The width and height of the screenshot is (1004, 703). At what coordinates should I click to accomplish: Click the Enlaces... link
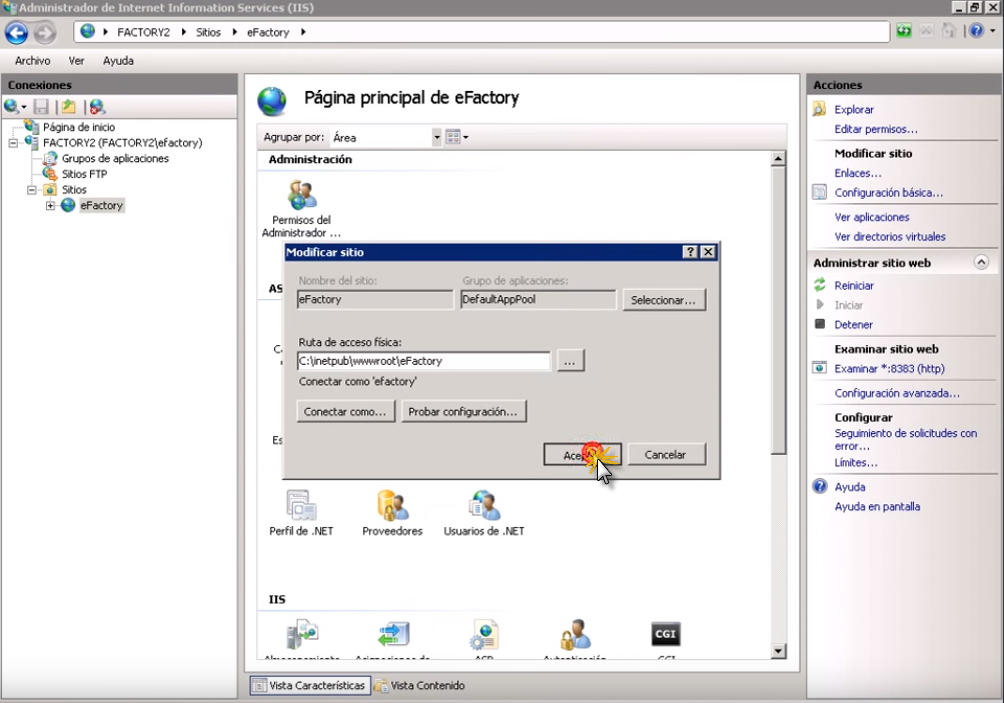click(x=857, y=173)
